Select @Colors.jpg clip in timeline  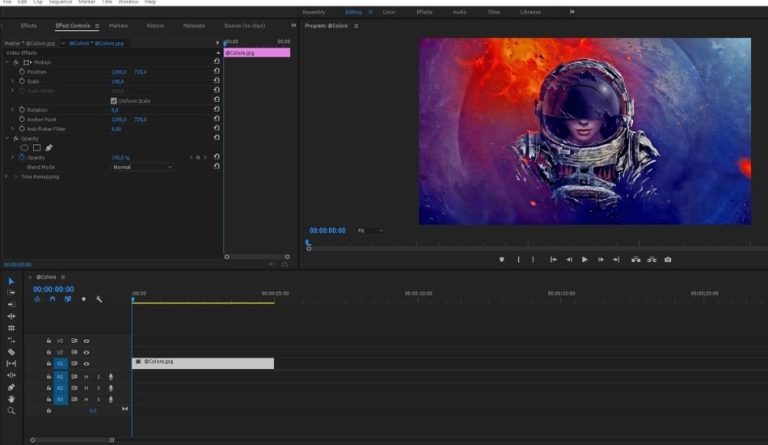(x=203, y=363)
